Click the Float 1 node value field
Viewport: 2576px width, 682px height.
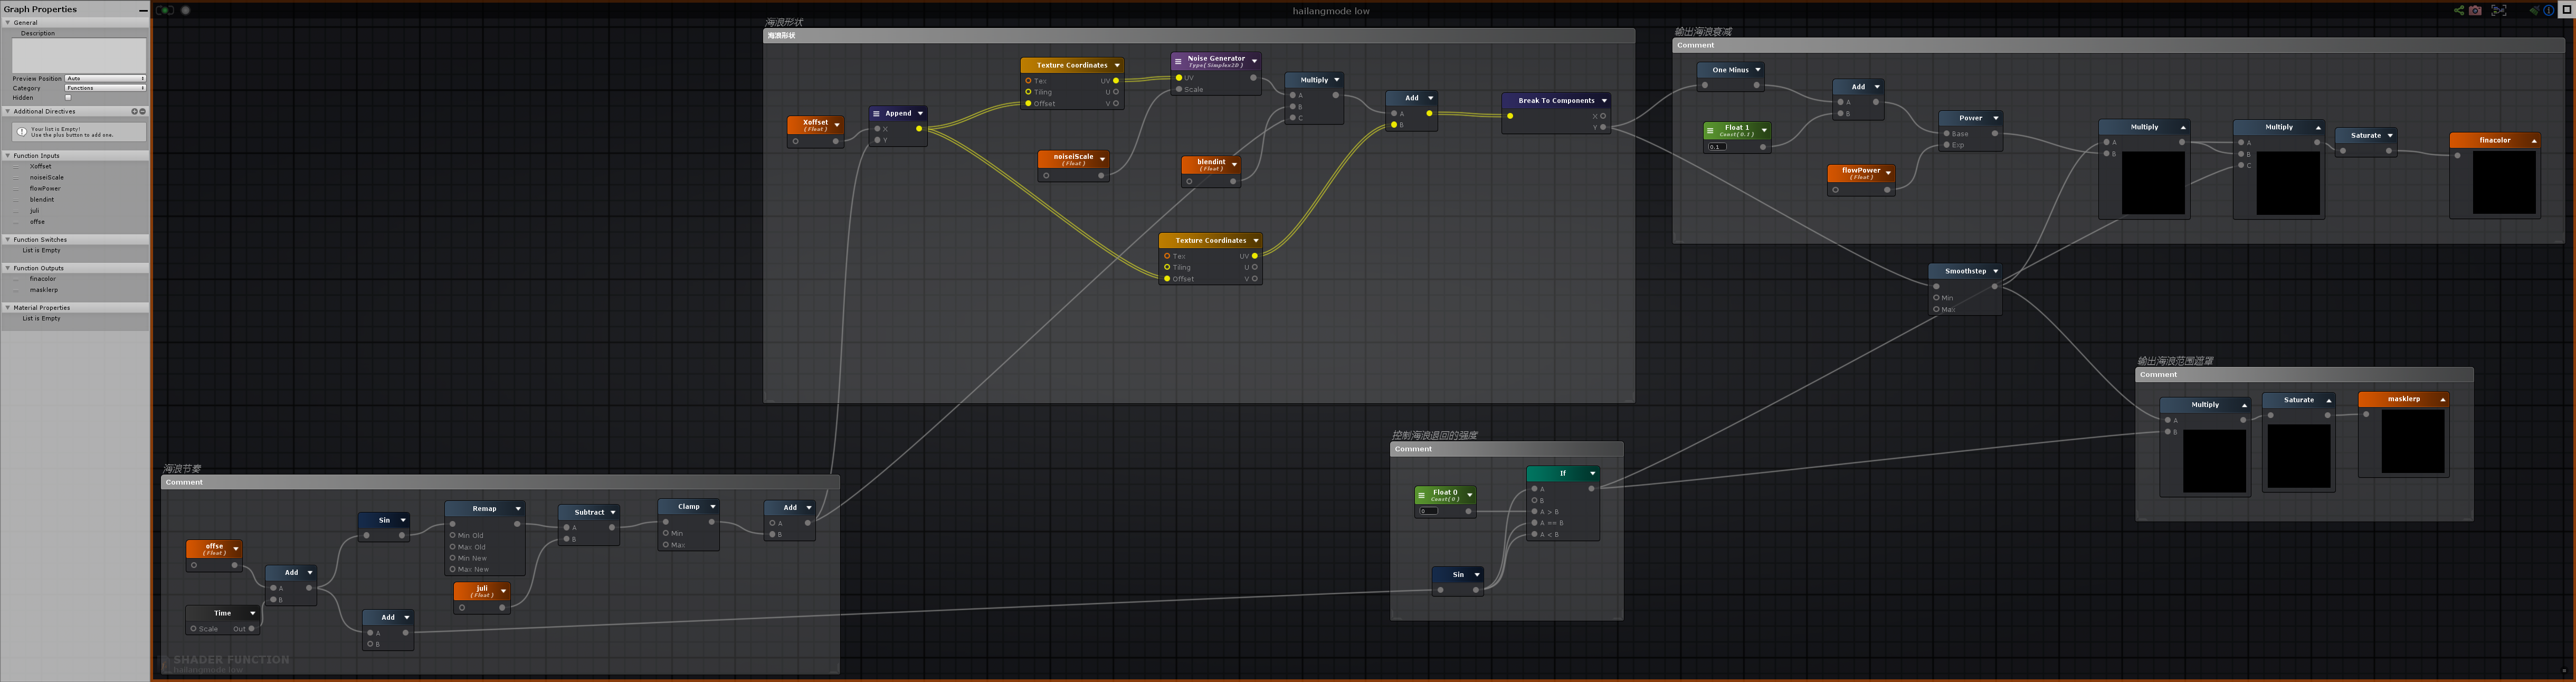pos(1717,147)
